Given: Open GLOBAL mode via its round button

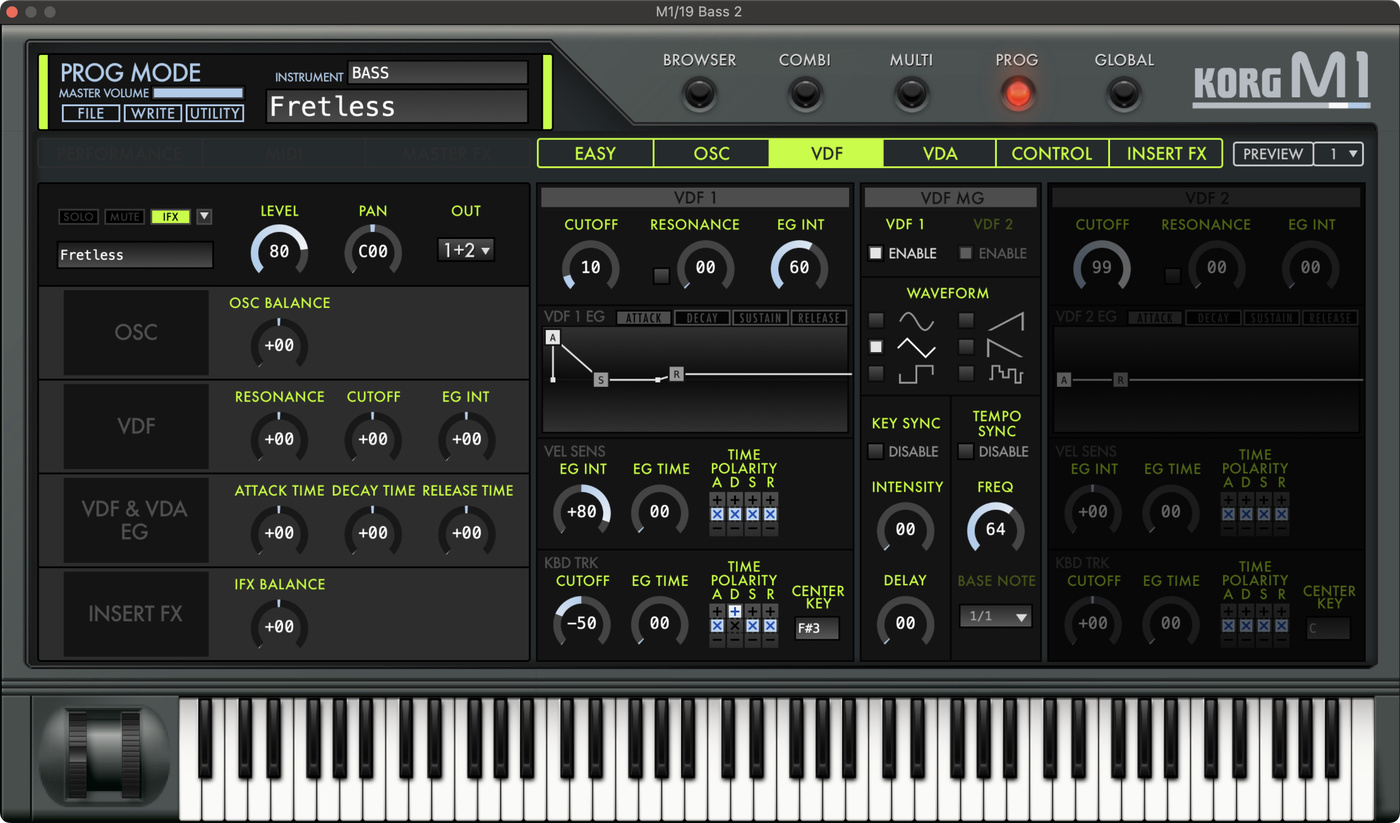Looking at the screenshot, I should (1123, 94).
